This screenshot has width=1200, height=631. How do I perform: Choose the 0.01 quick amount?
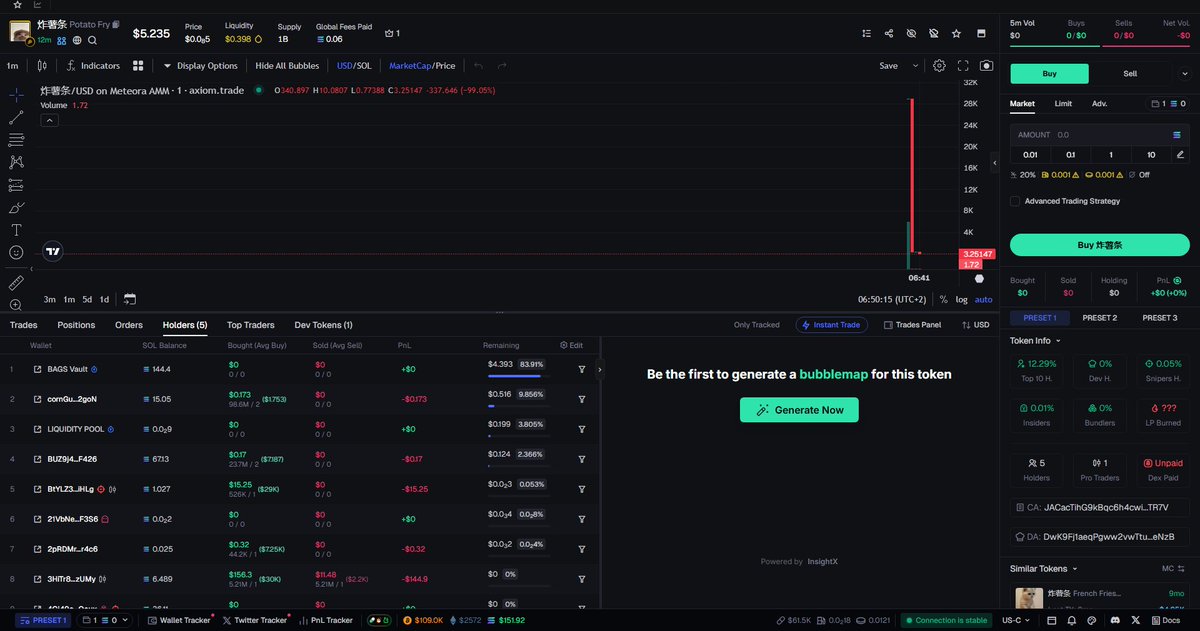point(1030,154)
